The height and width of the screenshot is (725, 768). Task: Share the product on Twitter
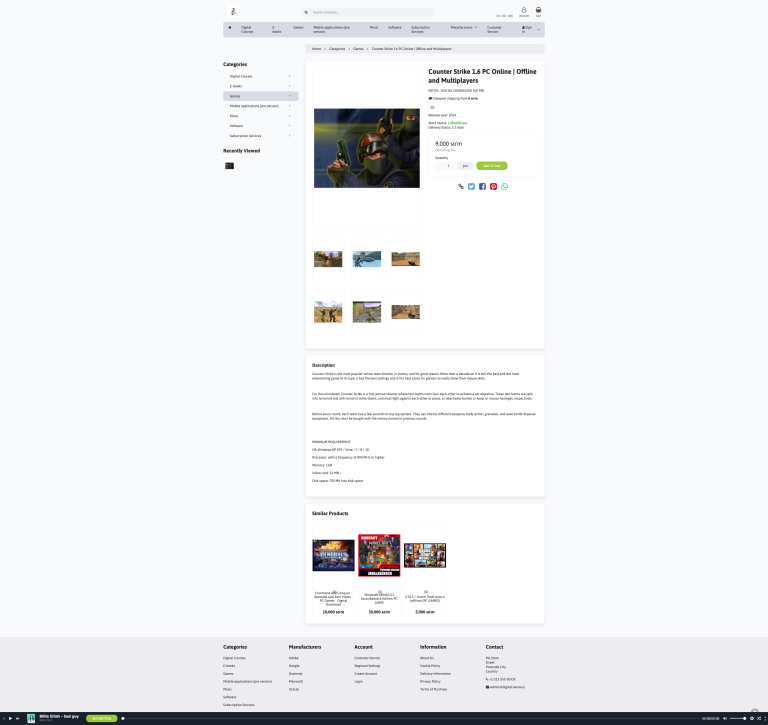tap(471, 187)
